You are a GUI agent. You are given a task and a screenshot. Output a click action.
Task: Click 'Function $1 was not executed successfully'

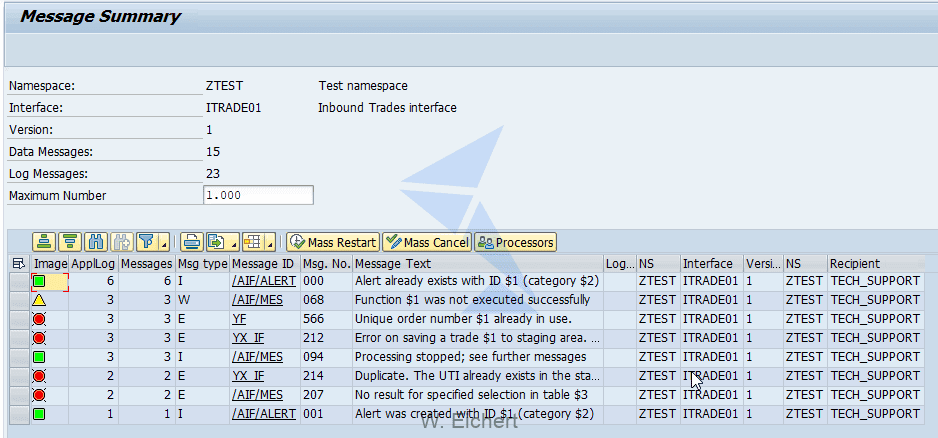click(x=473, y=300)
